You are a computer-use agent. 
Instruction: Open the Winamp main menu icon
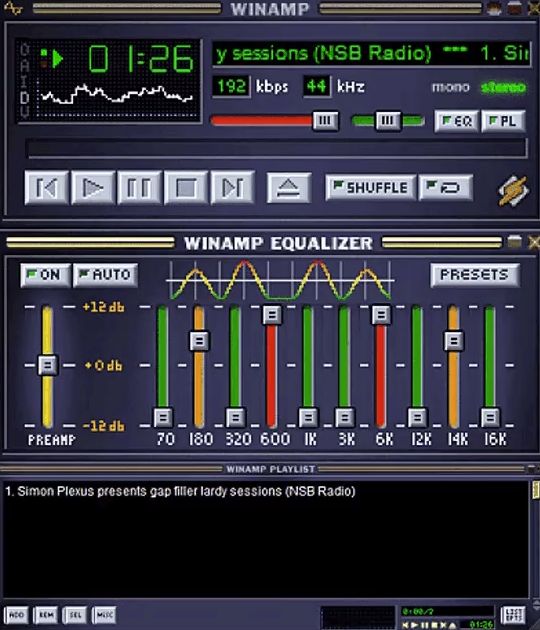[13, 8]
